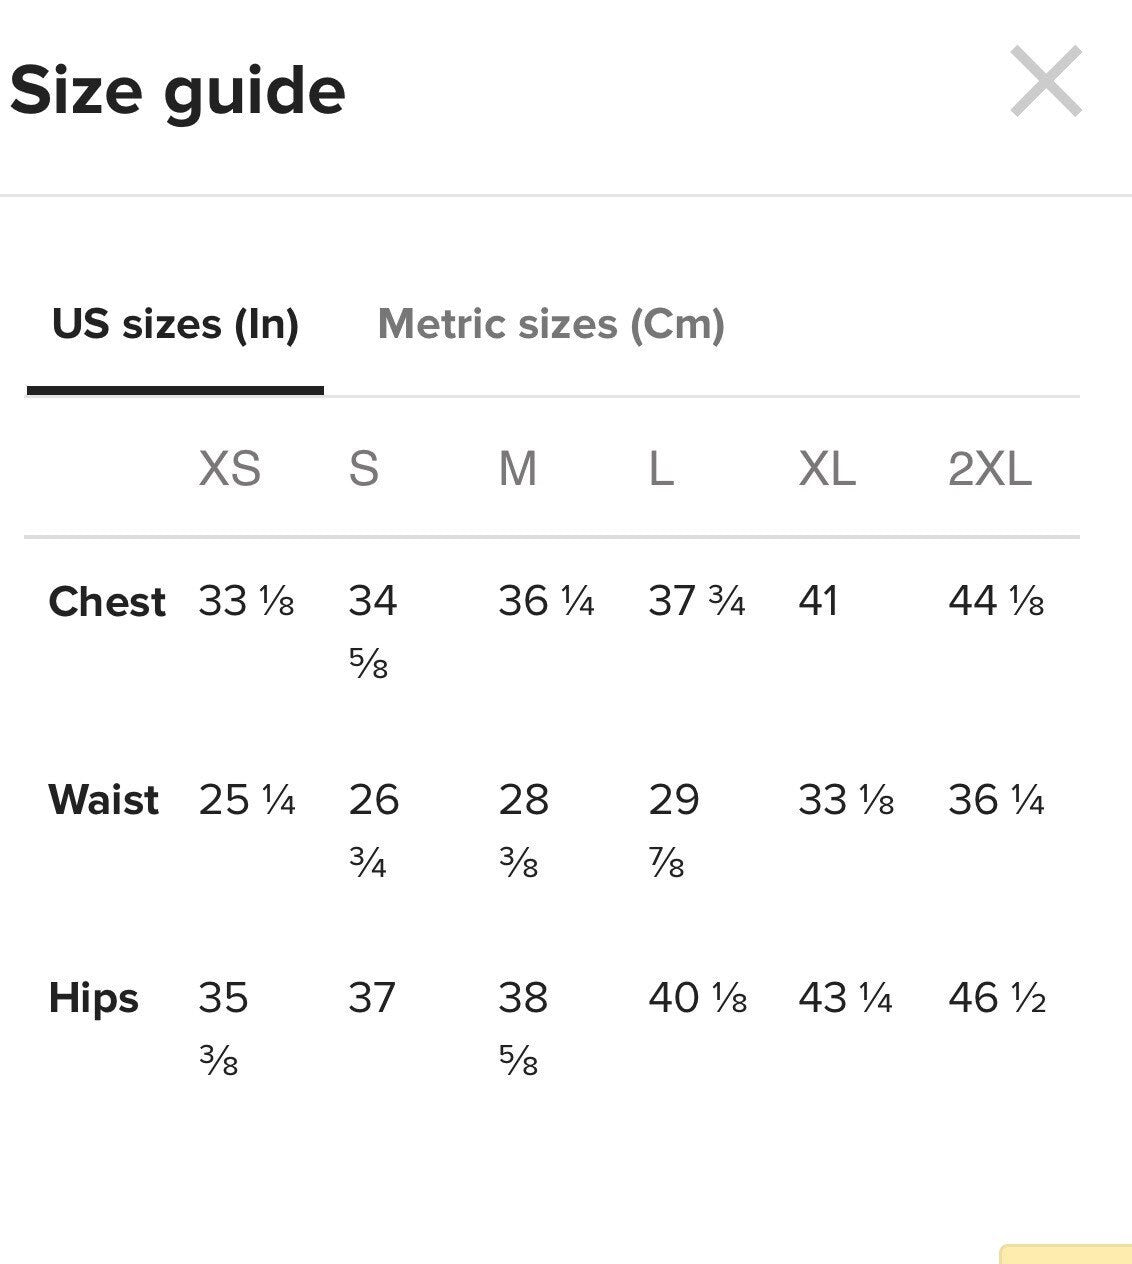This screenshot has height=1264, width=1132.
Task: Click the Waist row label
Action: pos(104,800)
